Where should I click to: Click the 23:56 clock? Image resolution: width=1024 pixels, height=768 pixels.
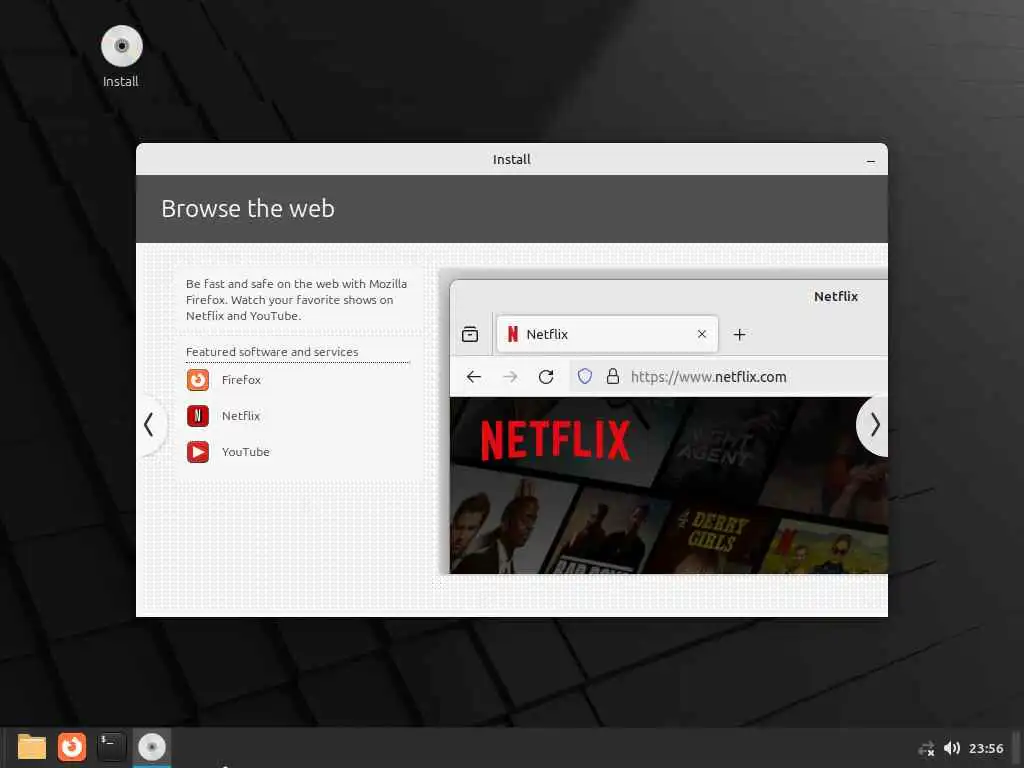point(986,749)
